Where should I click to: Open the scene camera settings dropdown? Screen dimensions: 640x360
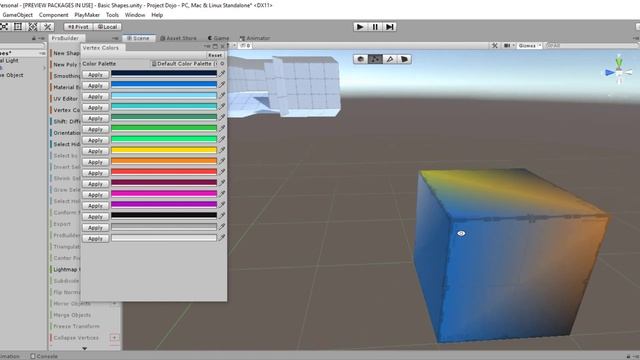click(509, 46)
